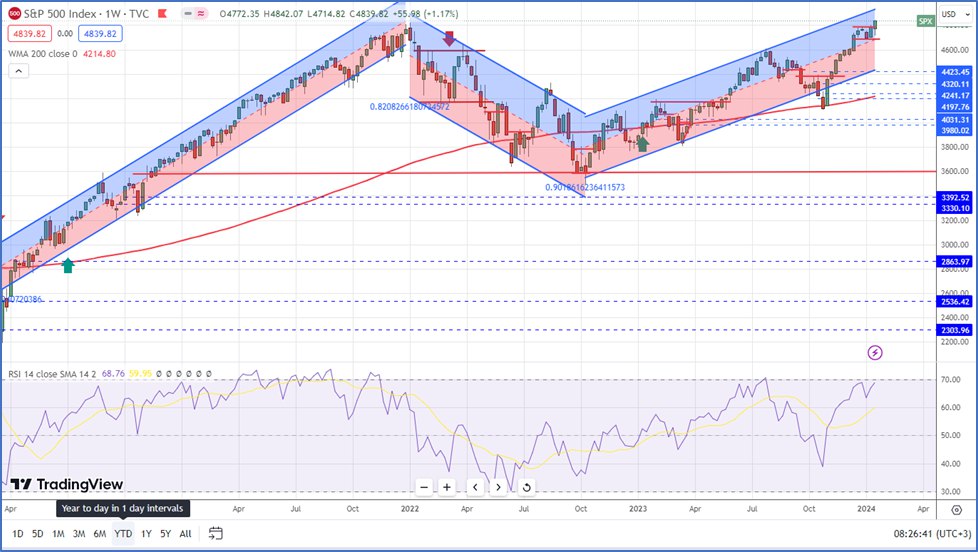Select the 1M time range
Viewport: 978px width, 552px height.
click(58, 533)
